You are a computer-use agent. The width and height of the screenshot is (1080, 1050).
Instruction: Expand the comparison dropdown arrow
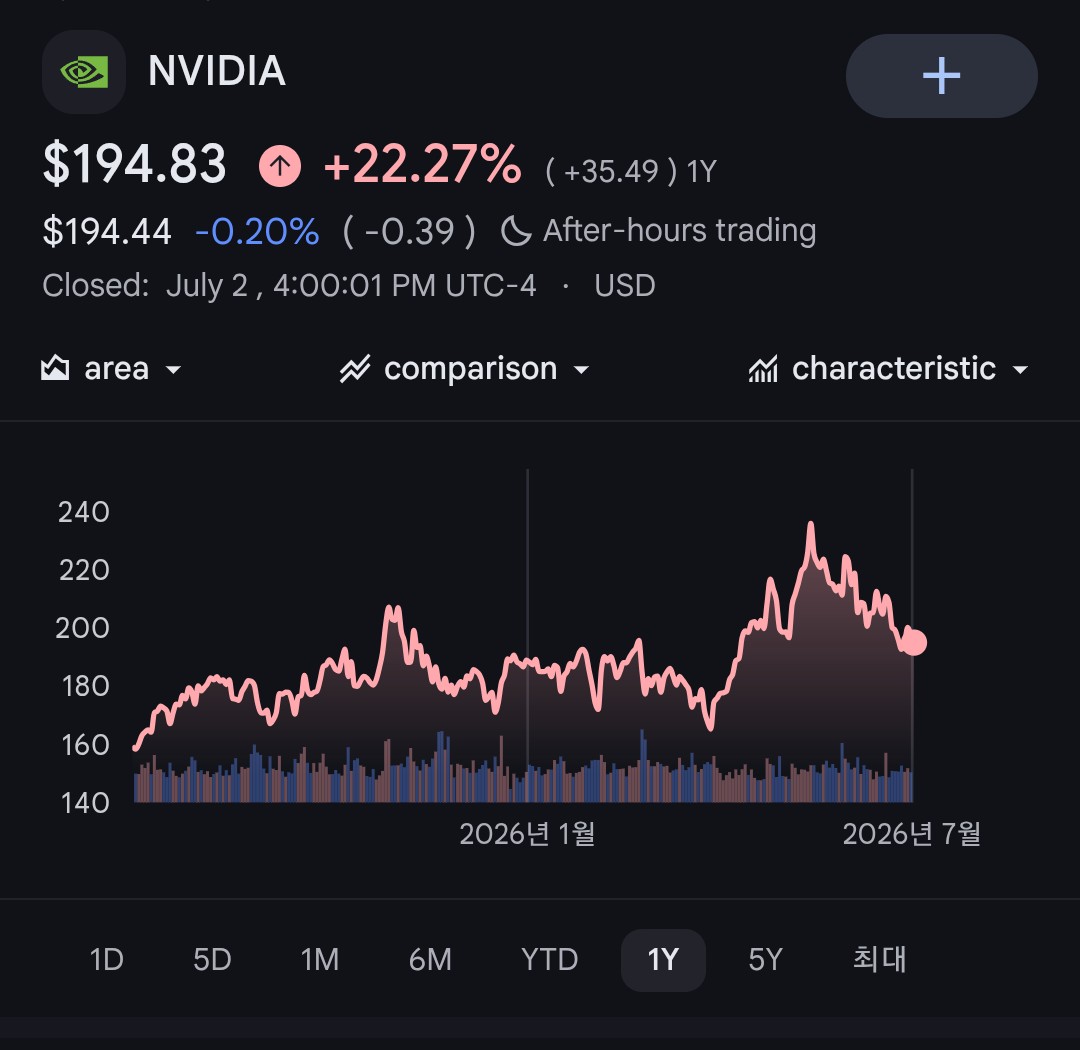[581, 370]
